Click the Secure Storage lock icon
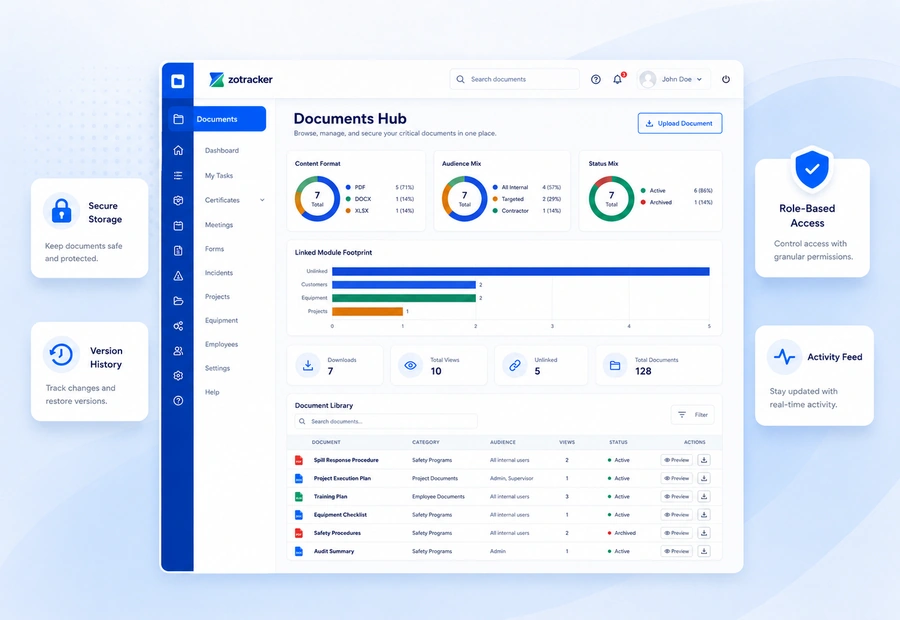 coord(61,211)
